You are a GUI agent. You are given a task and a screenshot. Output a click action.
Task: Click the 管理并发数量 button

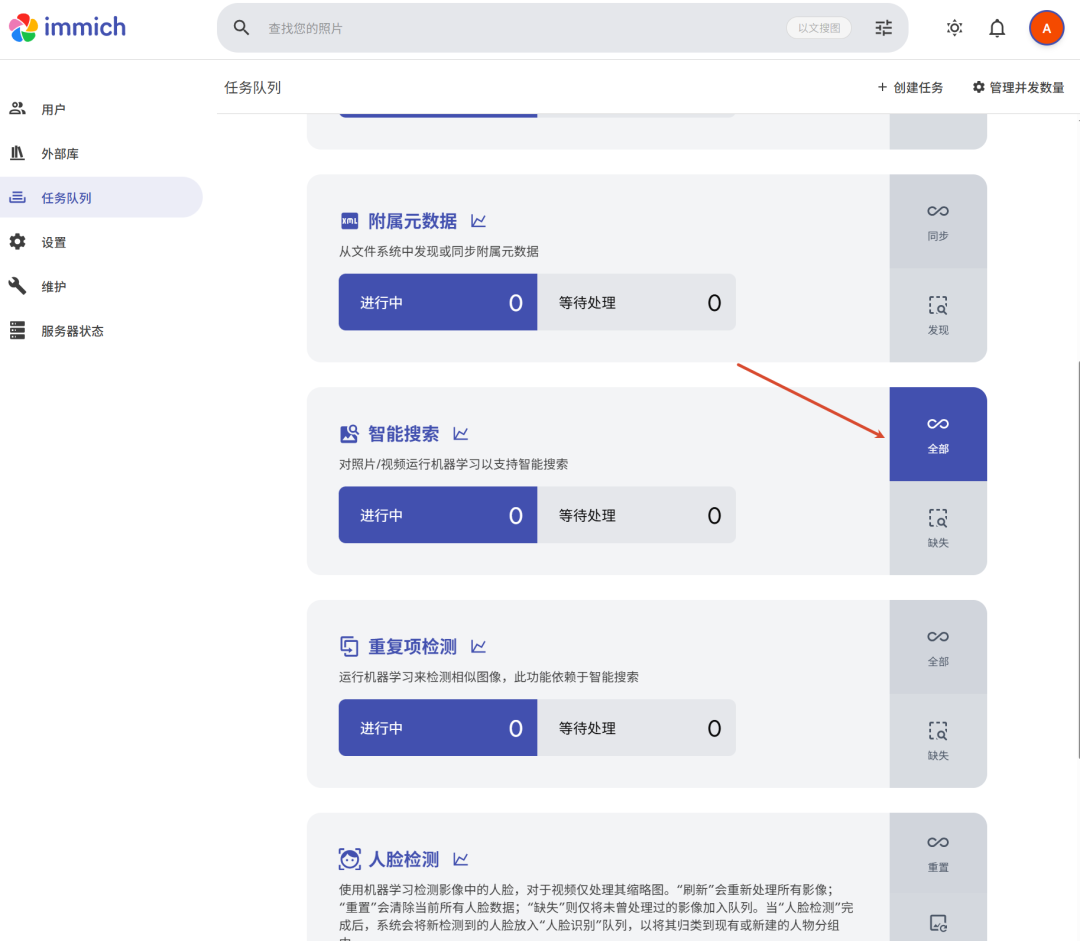pos(1019,87)
